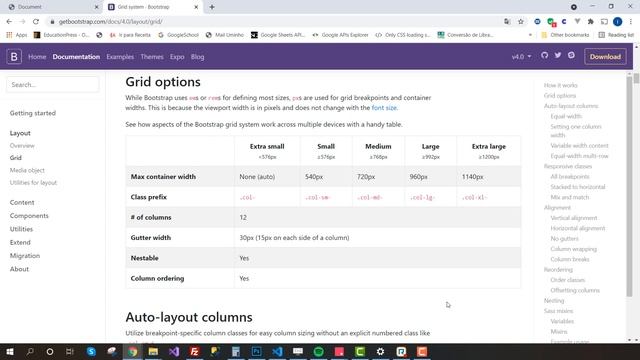The width and height of the screenshot is (640, 360).
Task: Open File Explorer in taskbar
Action: point(153,351)
